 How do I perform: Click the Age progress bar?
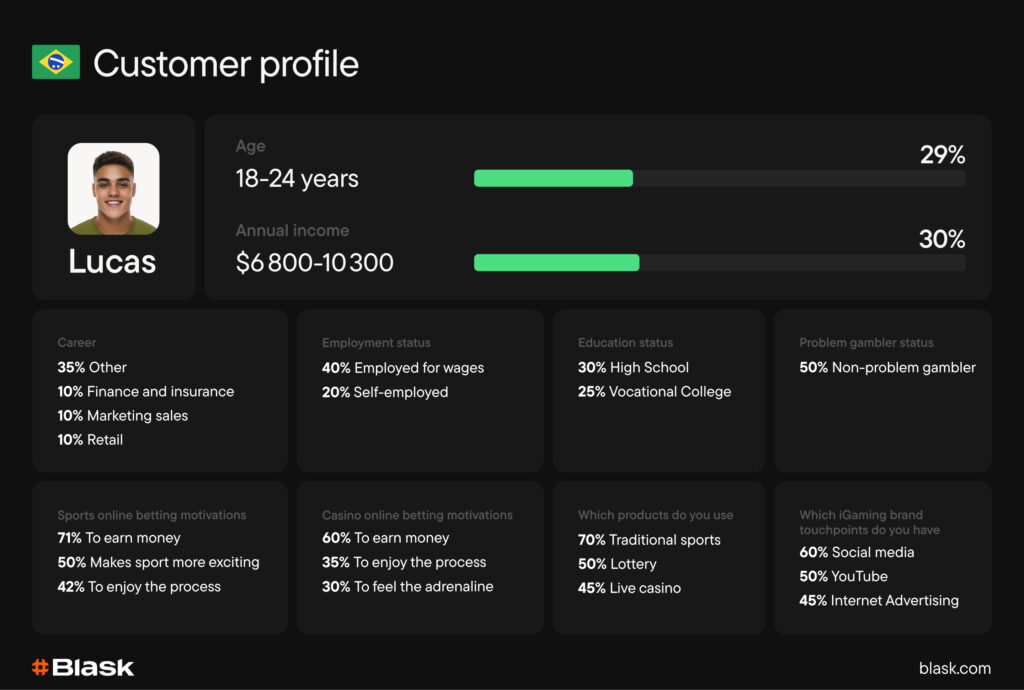(x=719, y=178)
